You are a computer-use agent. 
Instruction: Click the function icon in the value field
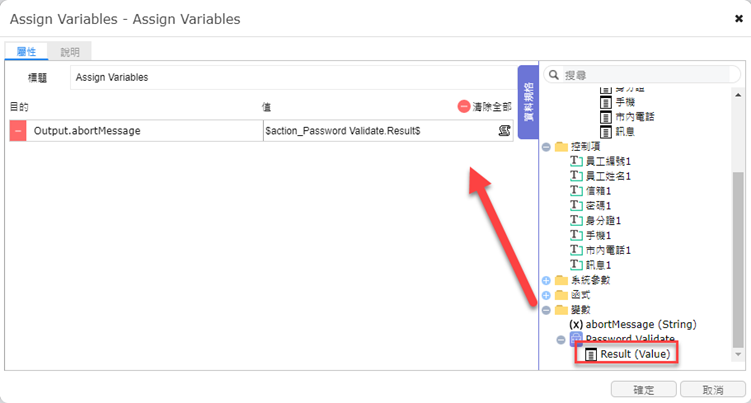pos(505,131)
